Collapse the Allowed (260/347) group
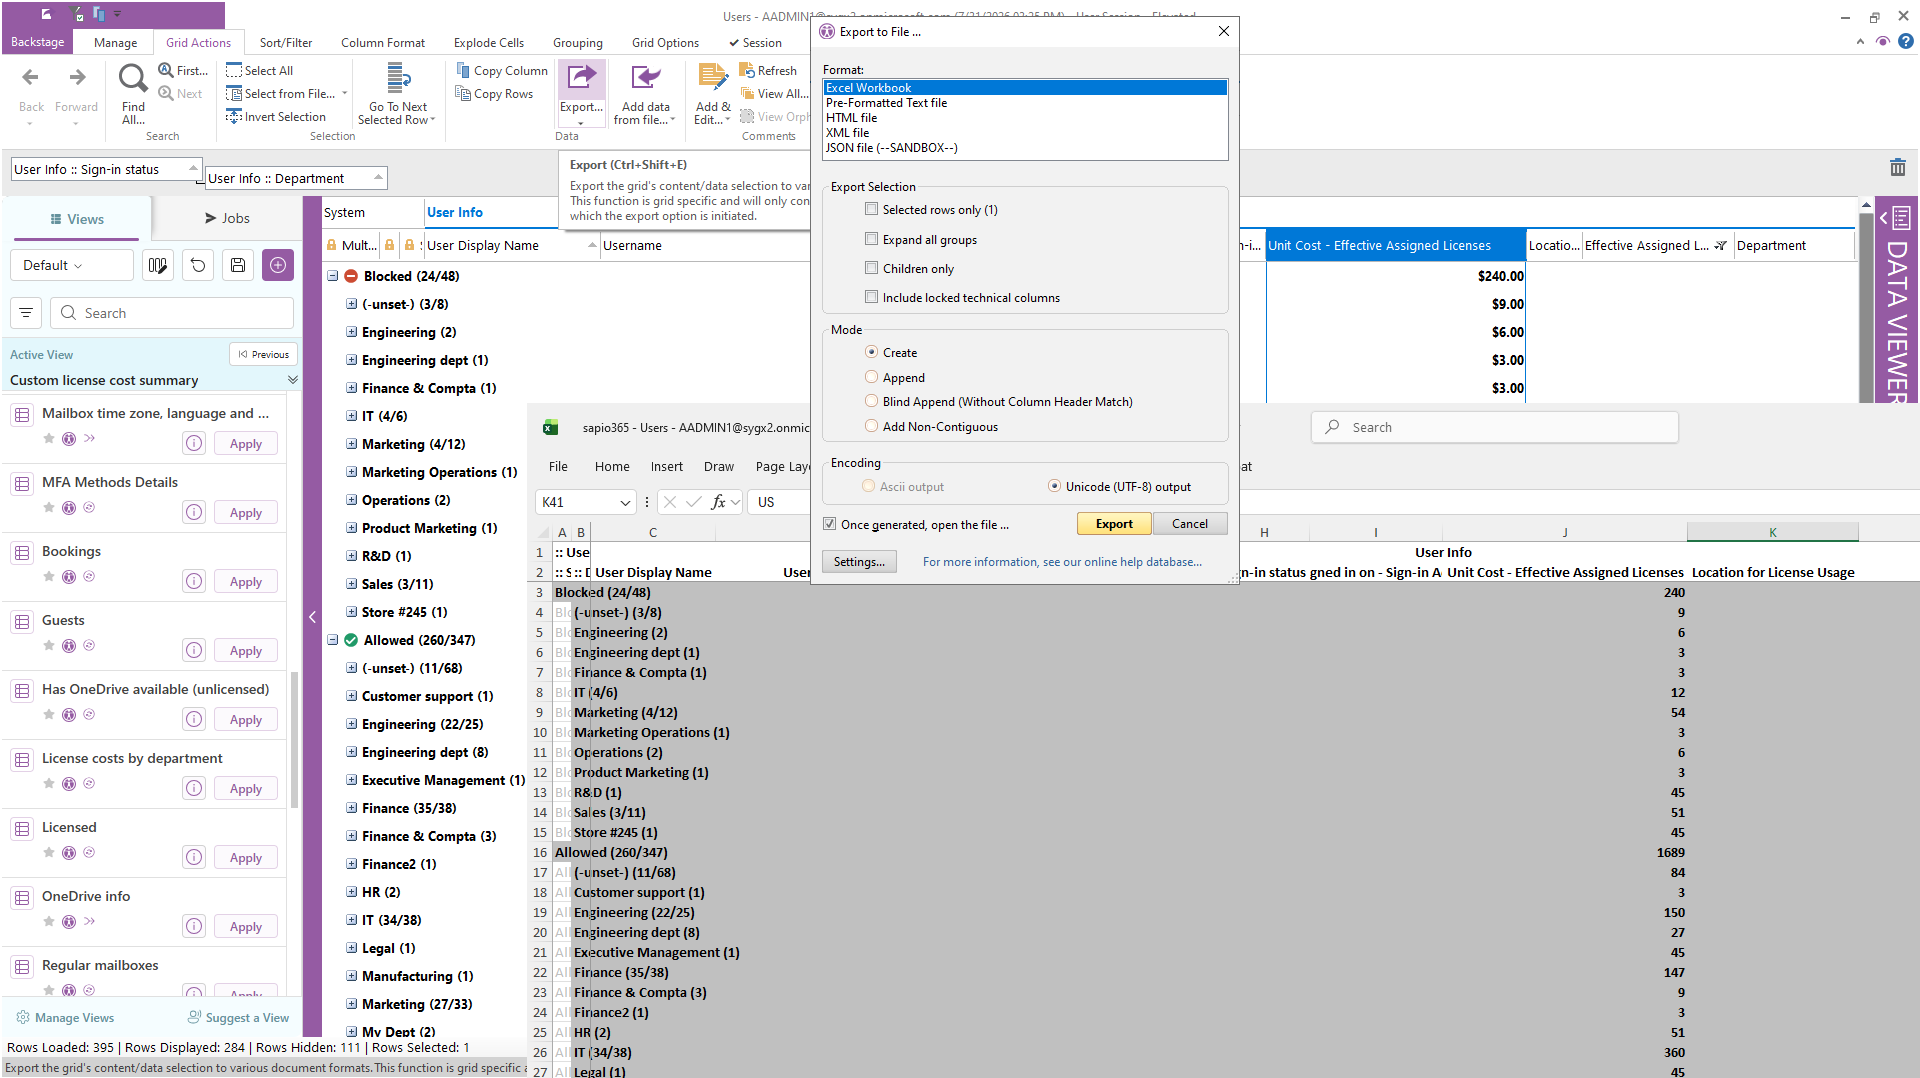The width and height of the screenshot is (1920, 1078). tap(333, 640)
